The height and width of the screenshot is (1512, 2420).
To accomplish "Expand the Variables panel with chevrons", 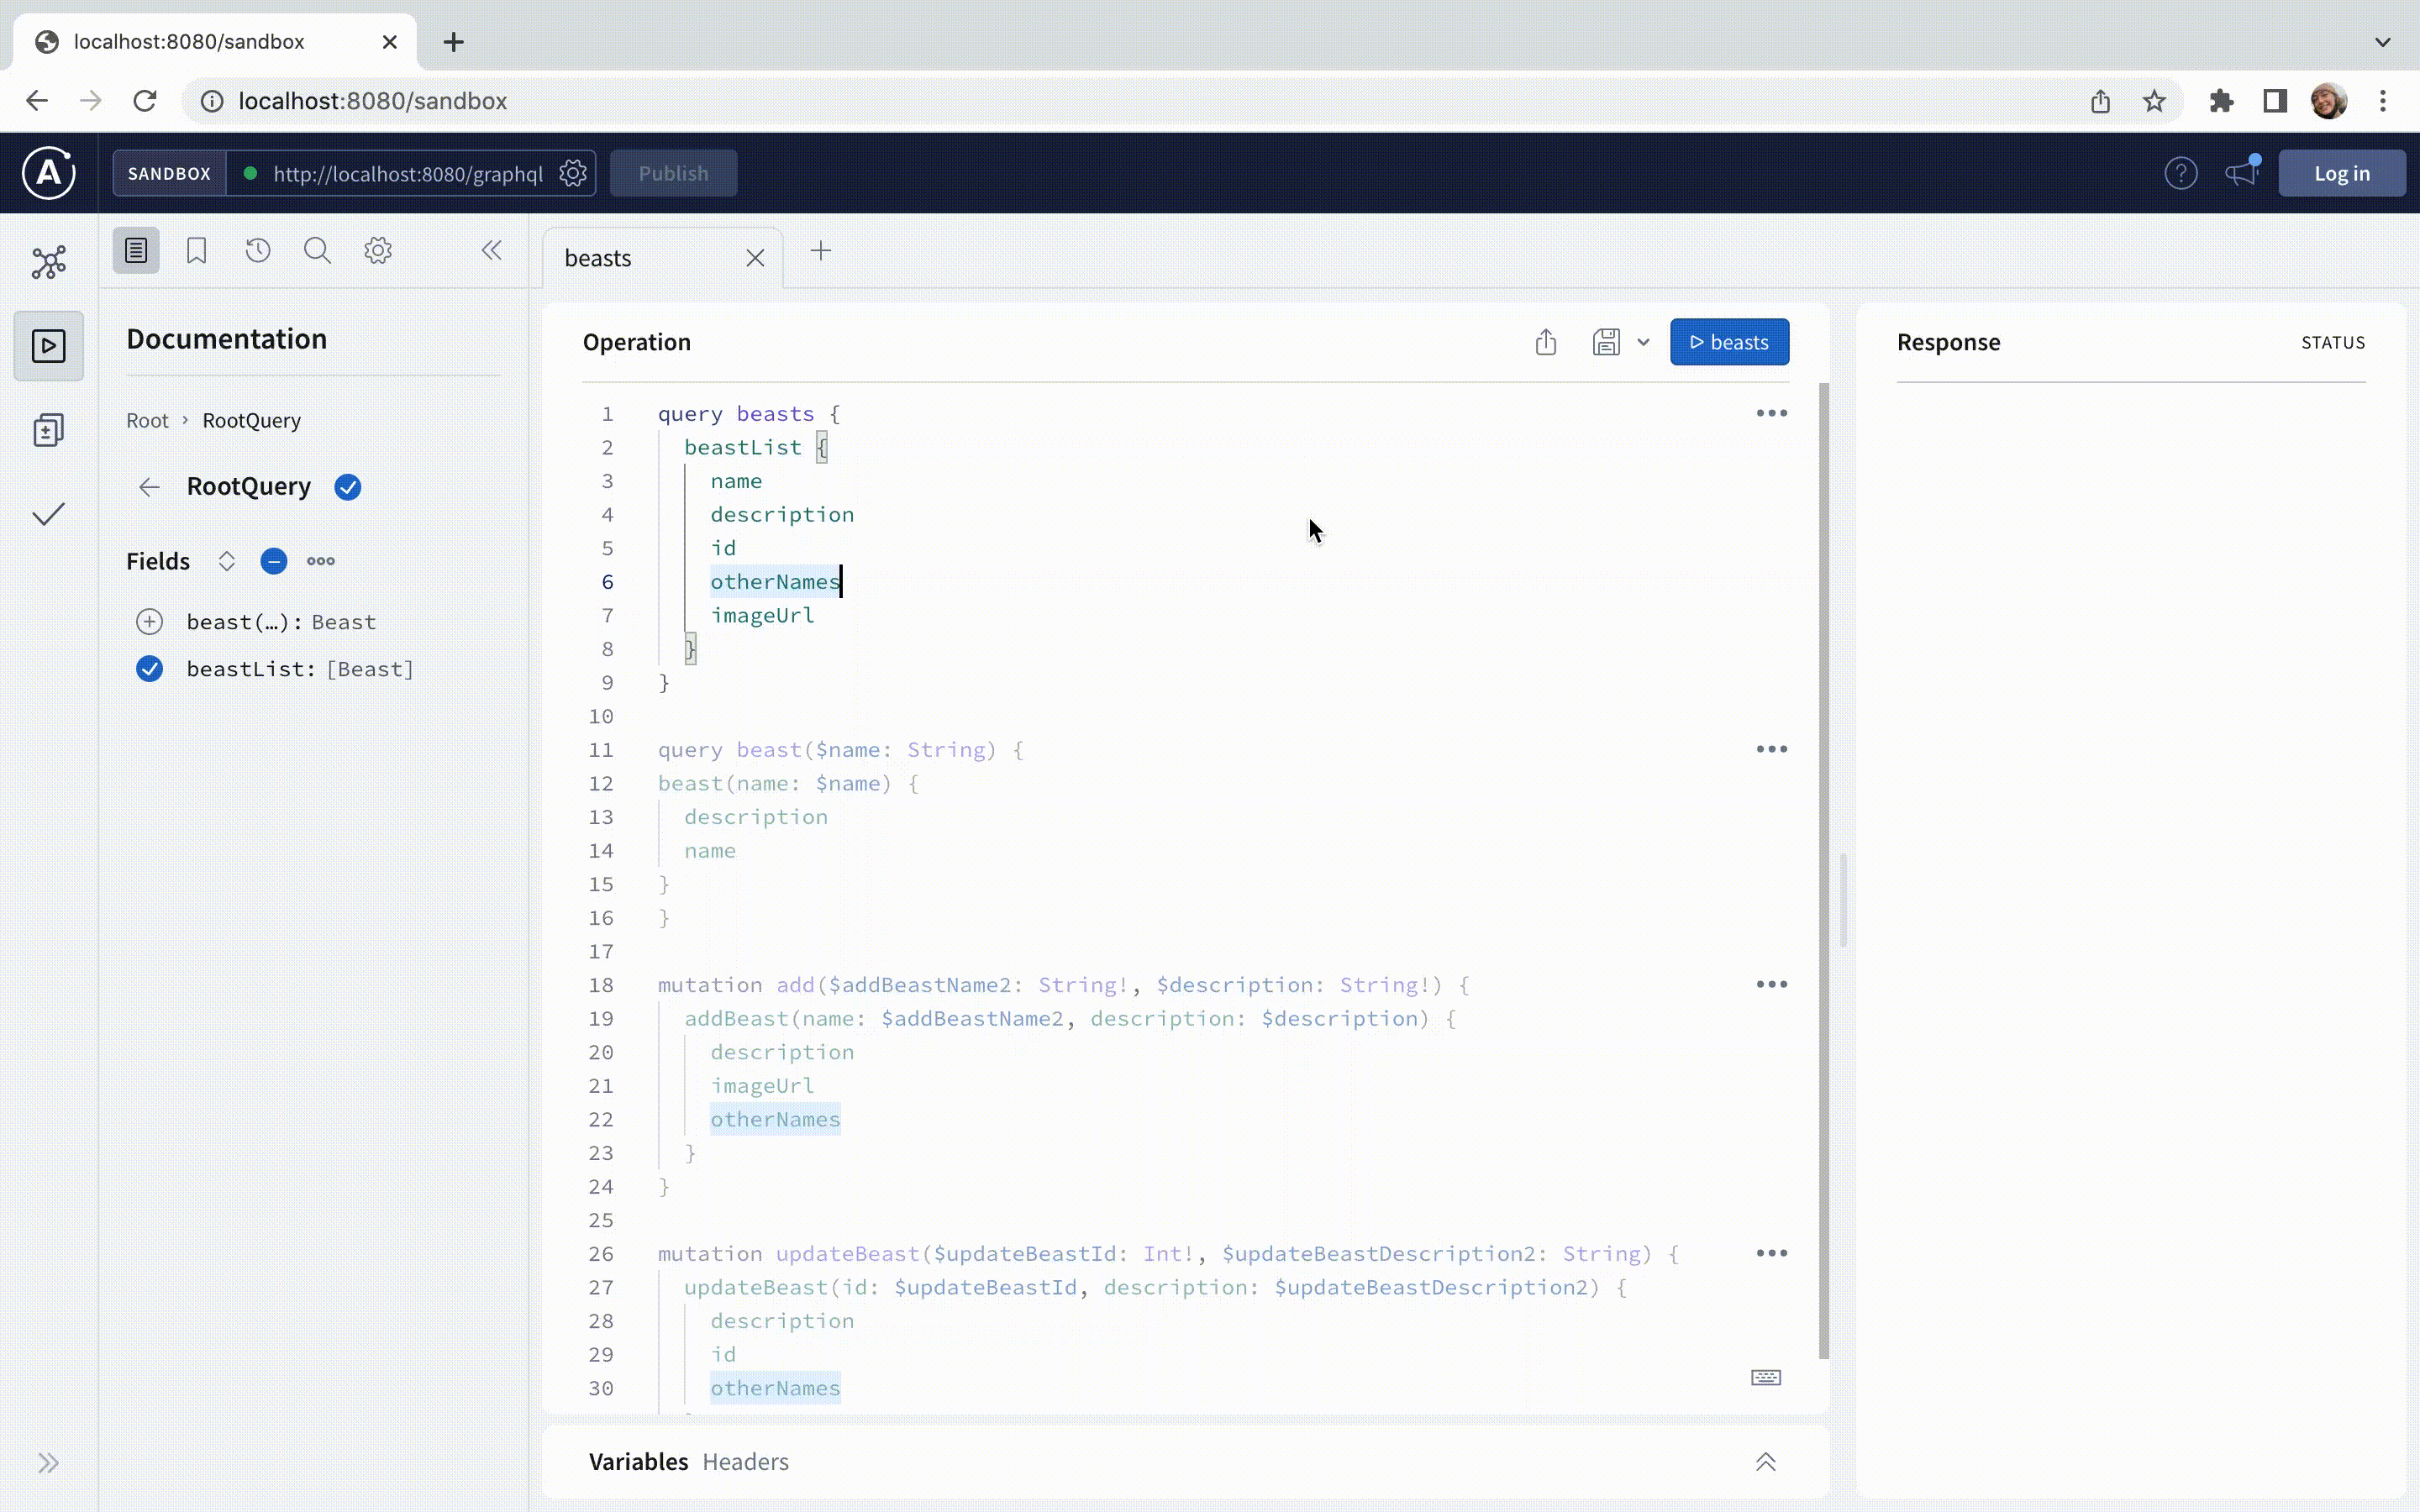I will tap(1766, 1462).
